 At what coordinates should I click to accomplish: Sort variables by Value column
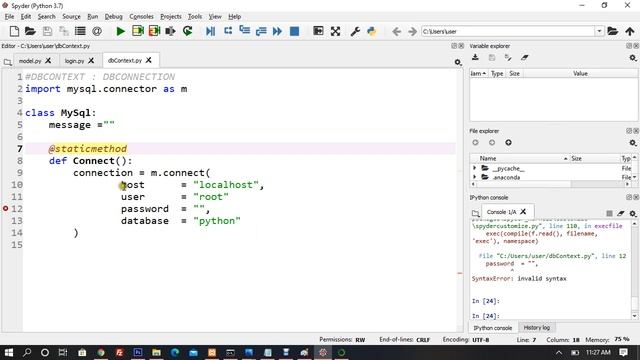(x=580, y=73)
